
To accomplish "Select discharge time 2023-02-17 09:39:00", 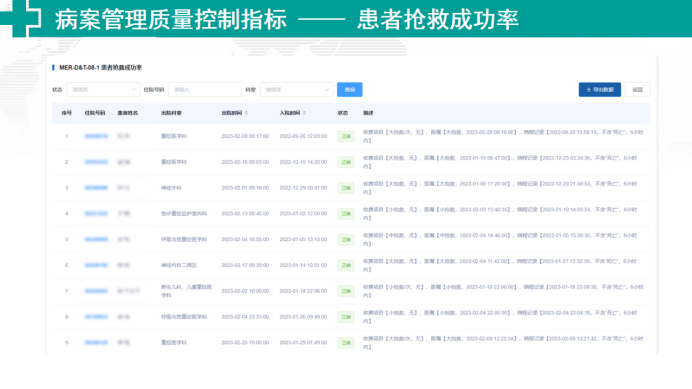I will 245,265.
